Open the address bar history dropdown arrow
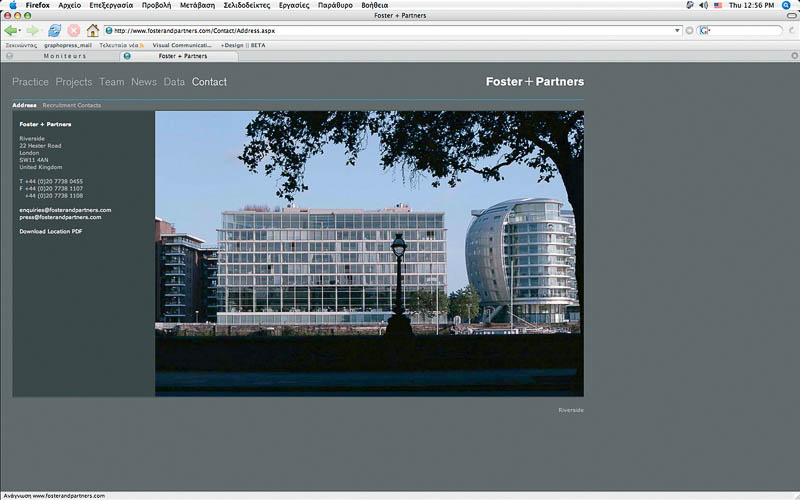This screenshot has width=800, height=500. [x=677, y=31]
